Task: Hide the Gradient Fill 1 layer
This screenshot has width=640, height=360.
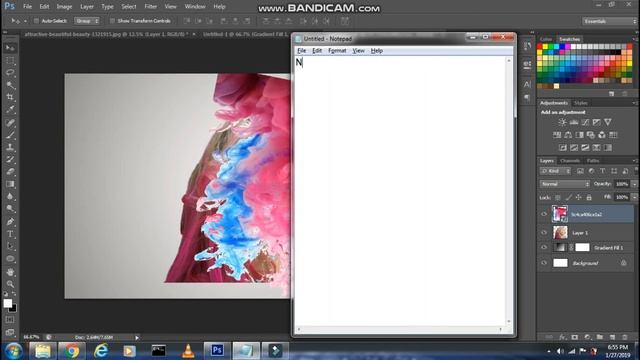Action: 544,247
